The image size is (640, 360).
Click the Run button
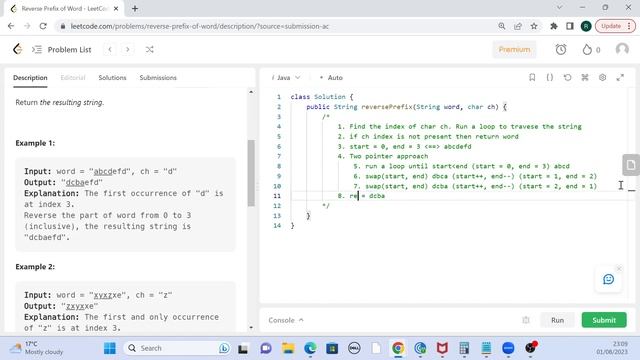tap(557, 320)
